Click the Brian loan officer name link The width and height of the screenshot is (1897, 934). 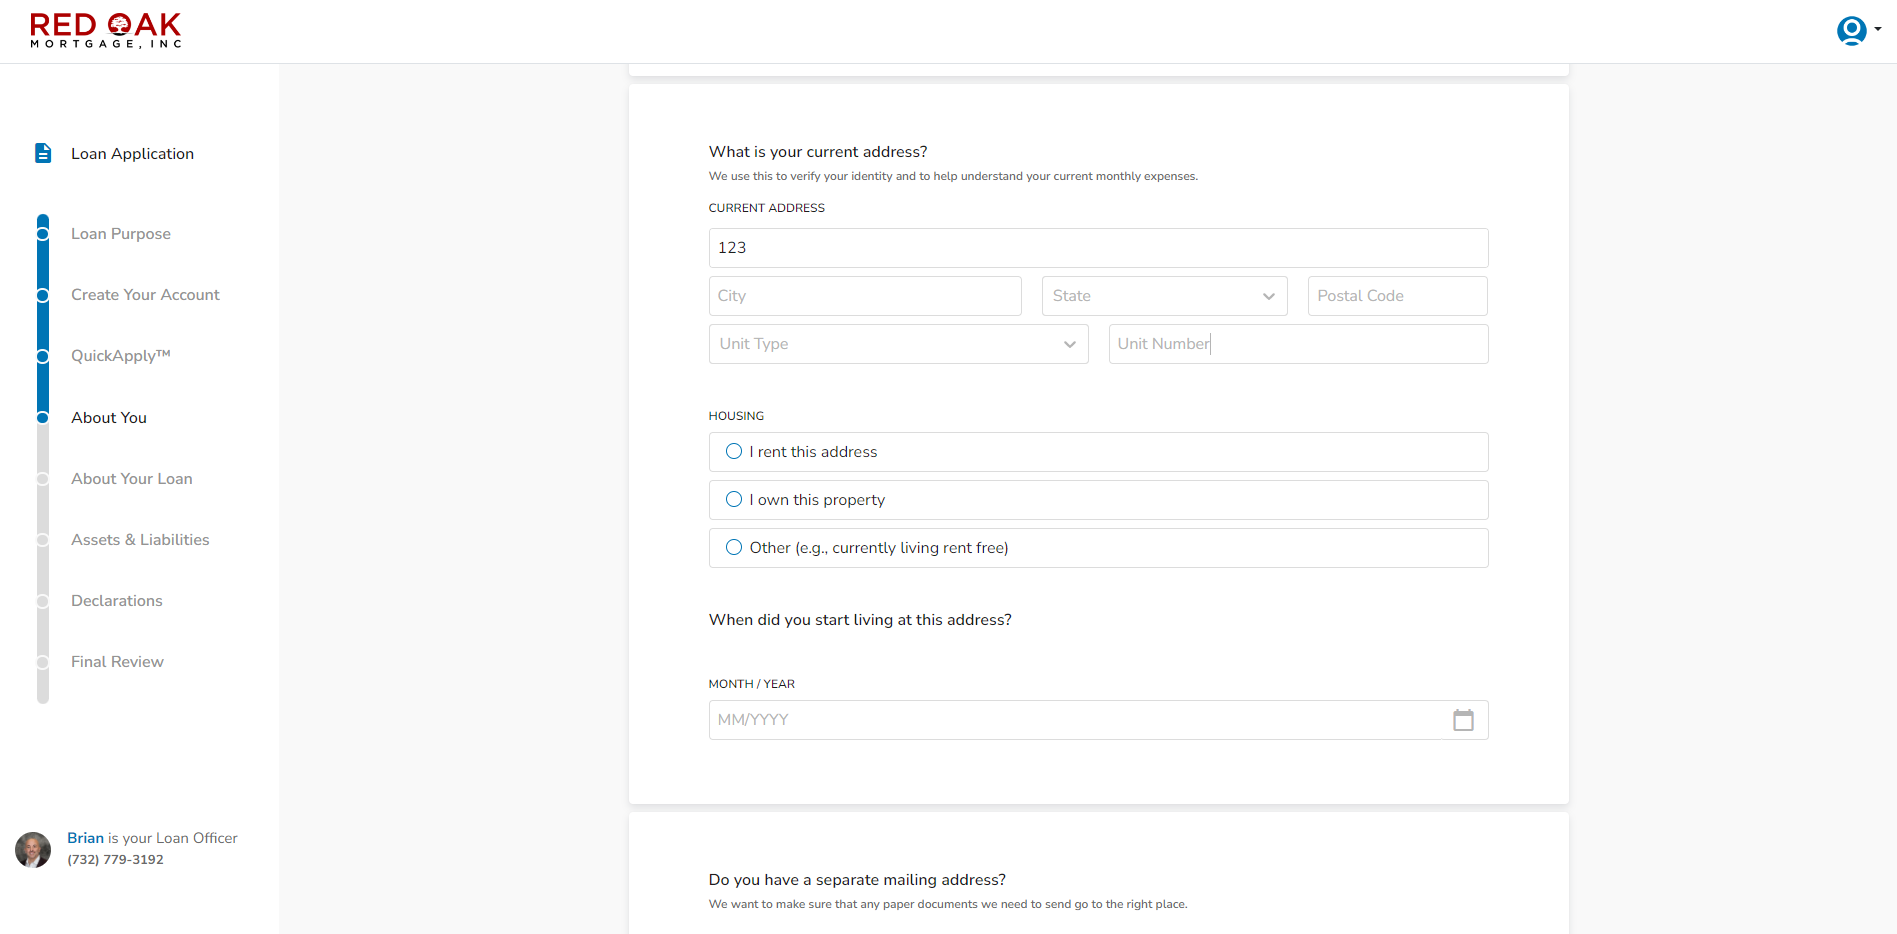point(85,838)
